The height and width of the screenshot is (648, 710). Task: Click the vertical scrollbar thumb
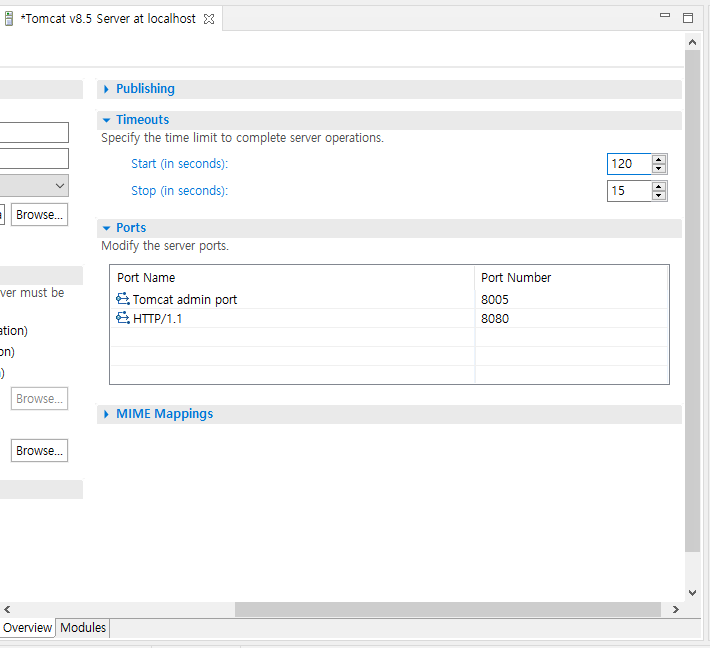(x=692, y=301)
